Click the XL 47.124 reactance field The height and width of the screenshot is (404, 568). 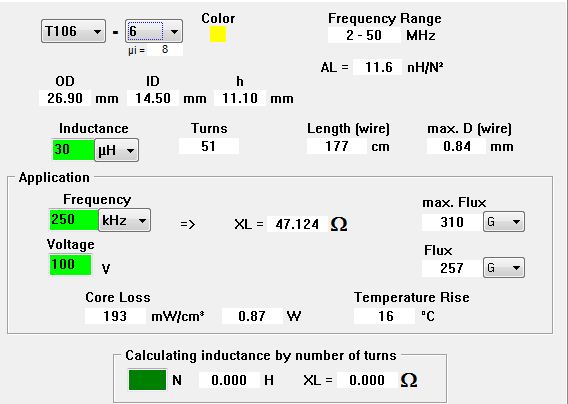[x=297, y=224]
